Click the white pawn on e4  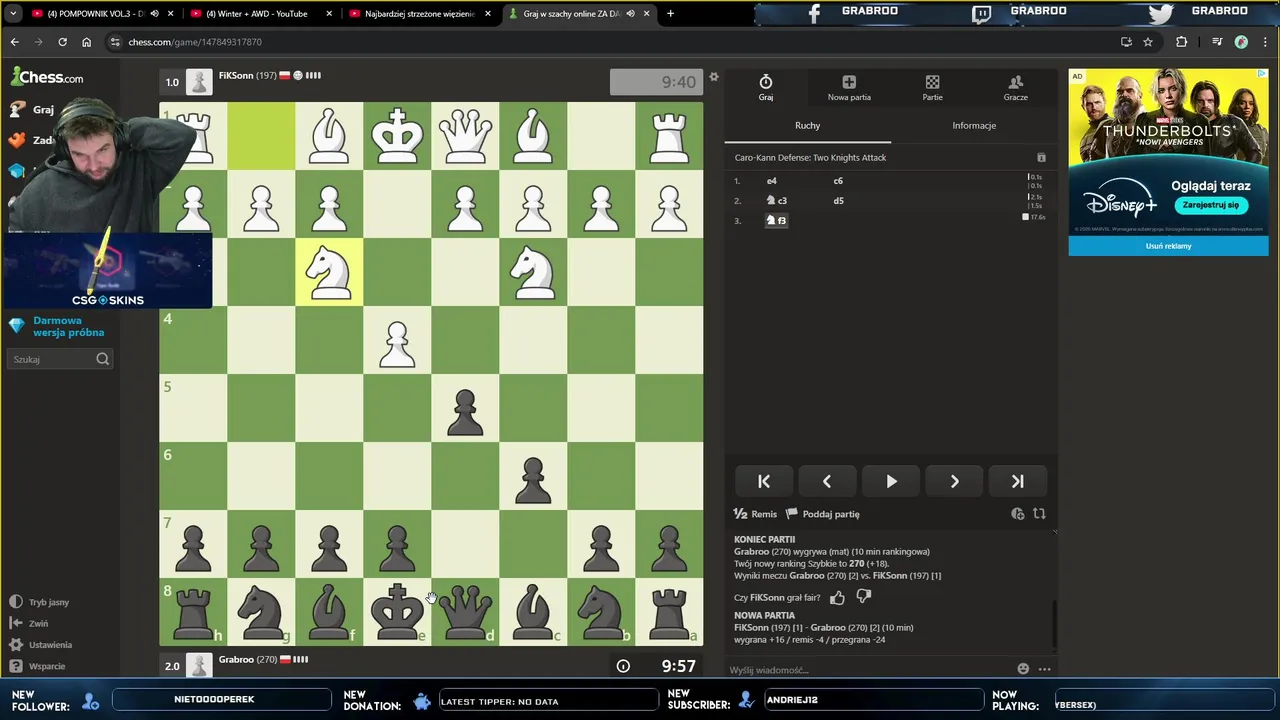(x=397, y=340)
